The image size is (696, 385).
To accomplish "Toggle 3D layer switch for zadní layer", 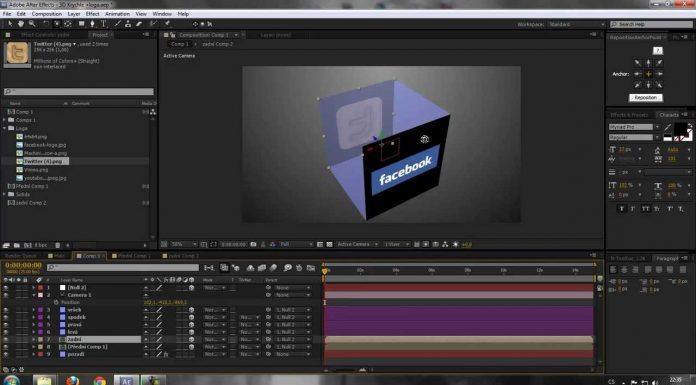I will pyautogui.click(x=191, y=339).
